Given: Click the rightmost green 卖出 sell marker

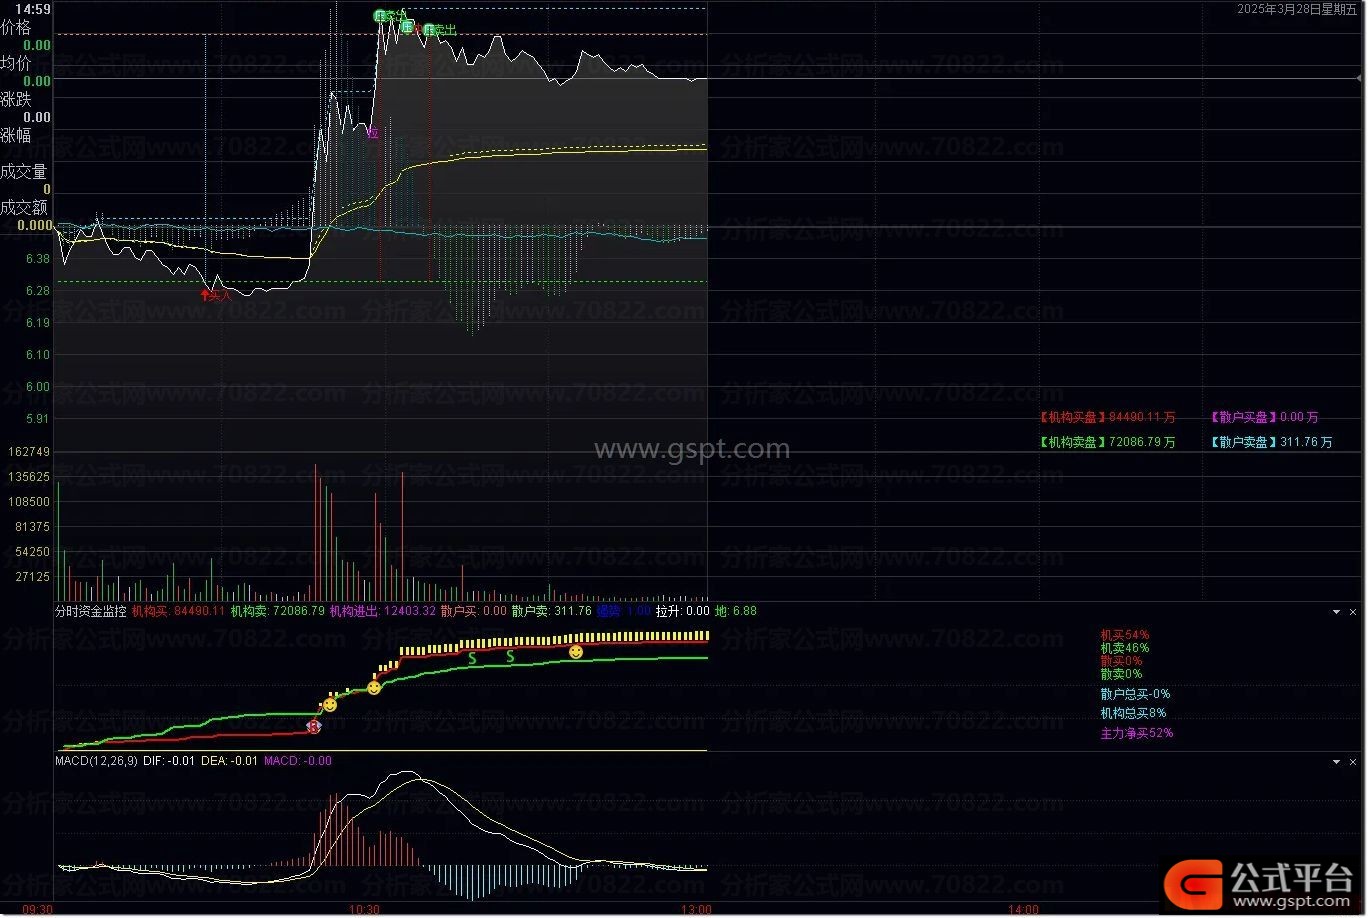Looking at the screenshot, I should tap(430, 30).
